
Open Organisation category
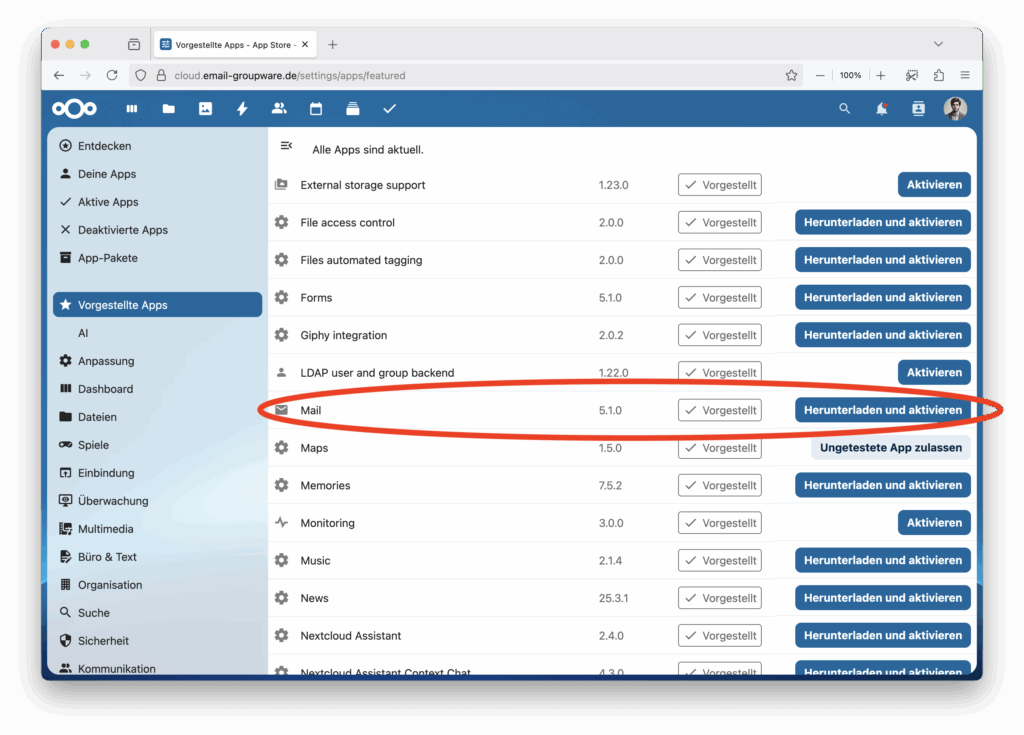point(157,585)
